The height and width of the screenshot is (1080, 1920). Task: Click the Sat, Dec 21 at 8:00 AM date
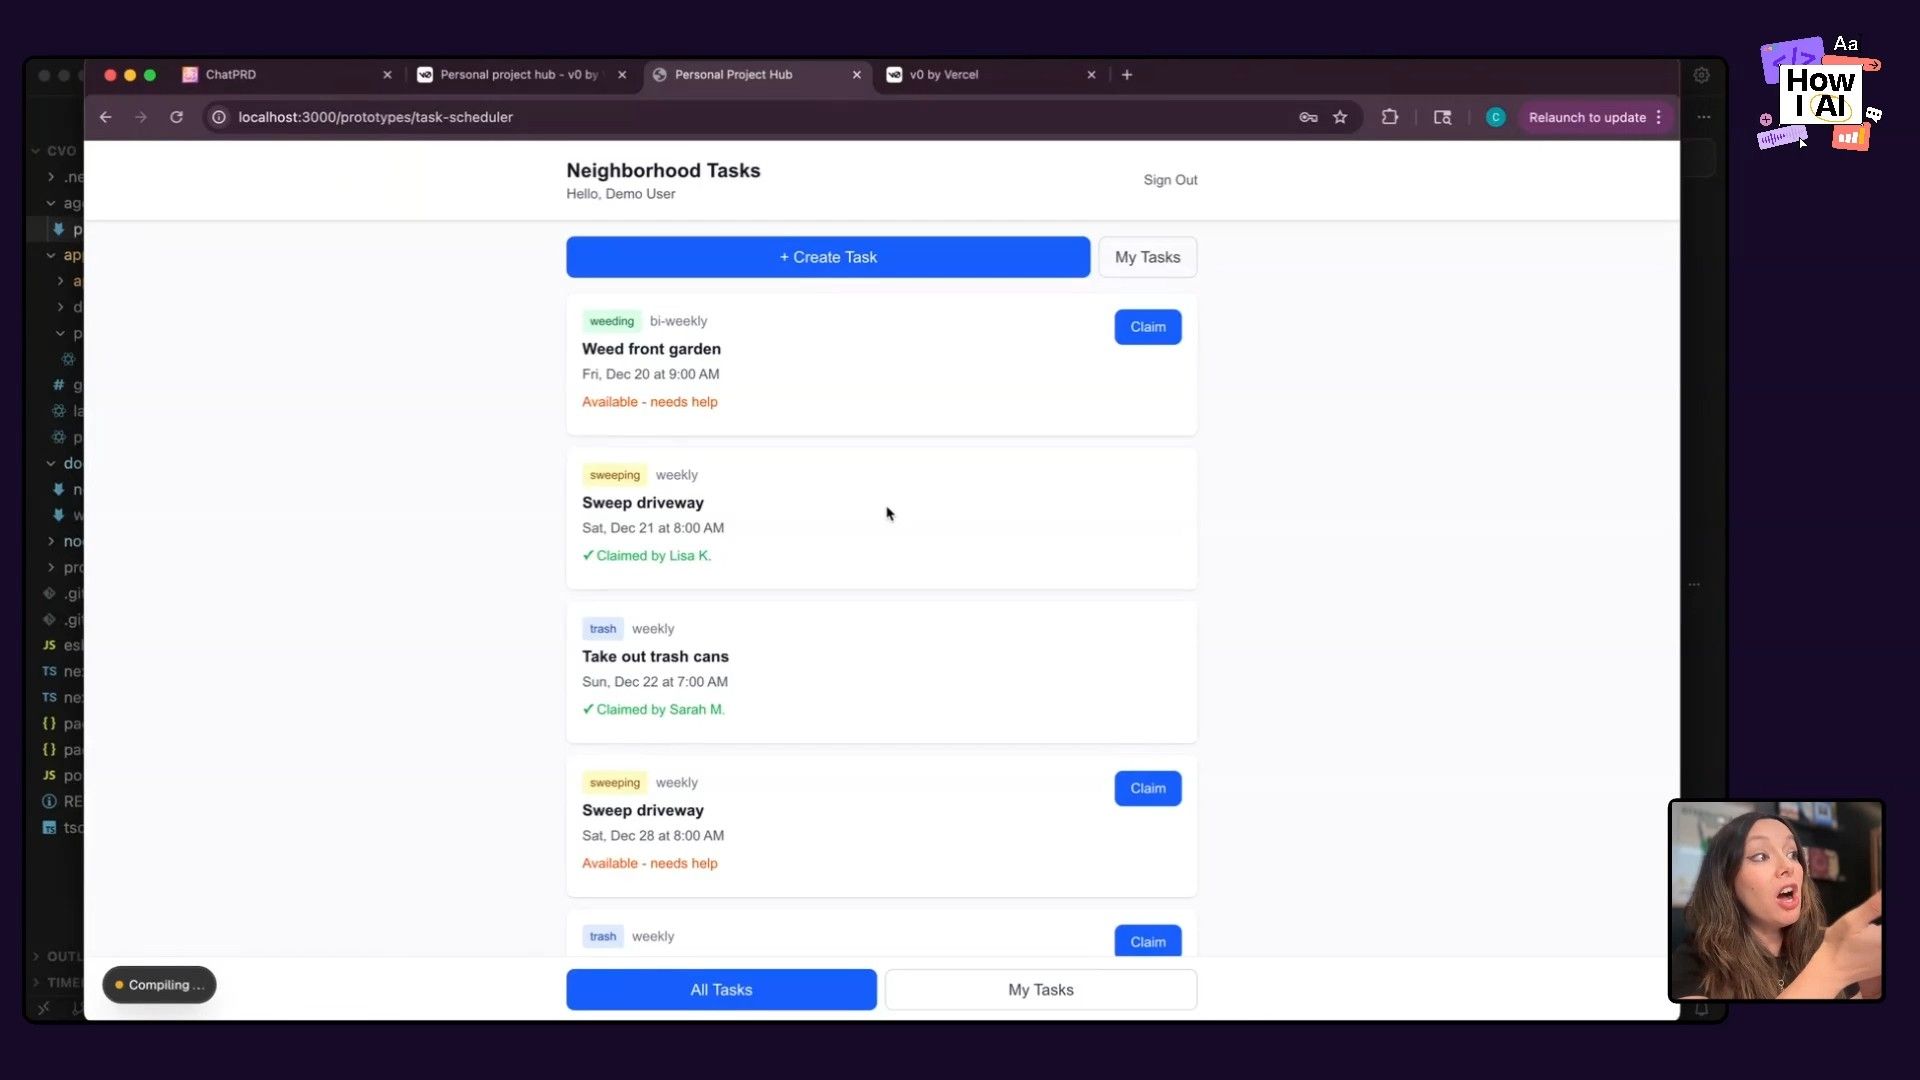pyautogui.click(x=653, y=528)
